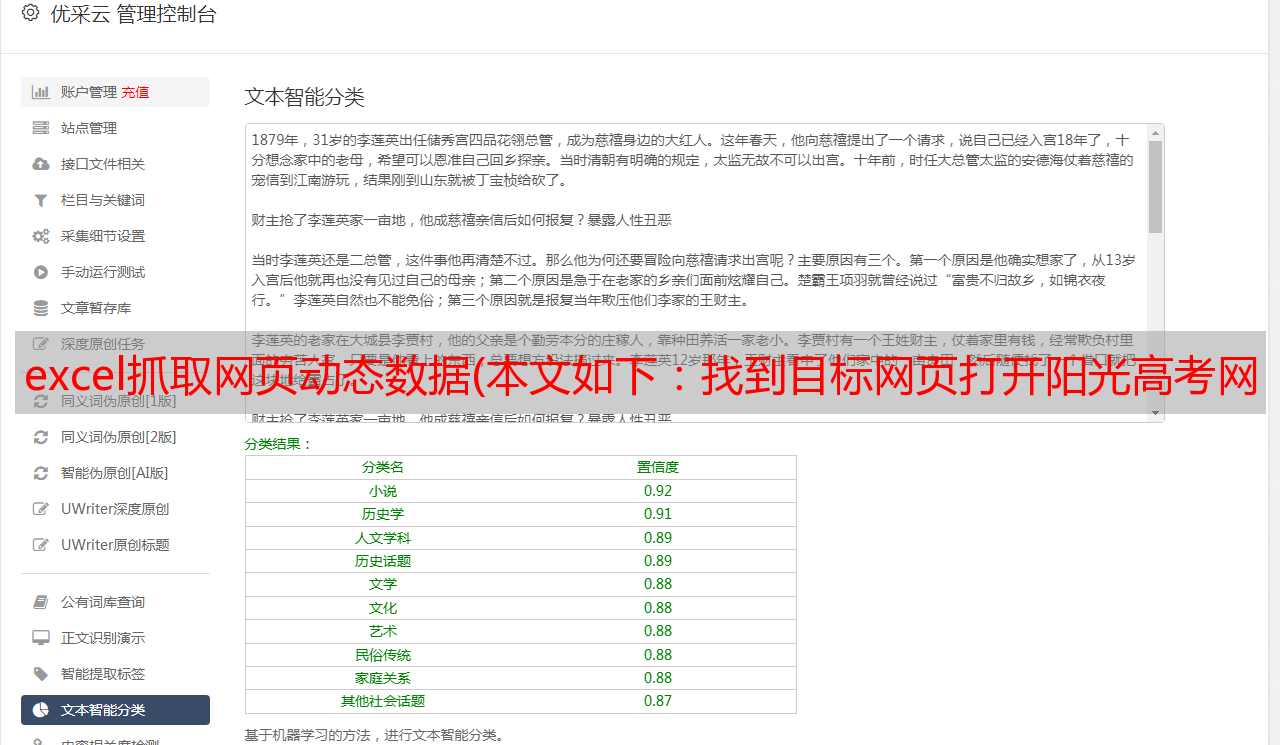Select the 艺术 category cell
Image resolution: width=1280 pixels, height=745 pixels.
383,631
